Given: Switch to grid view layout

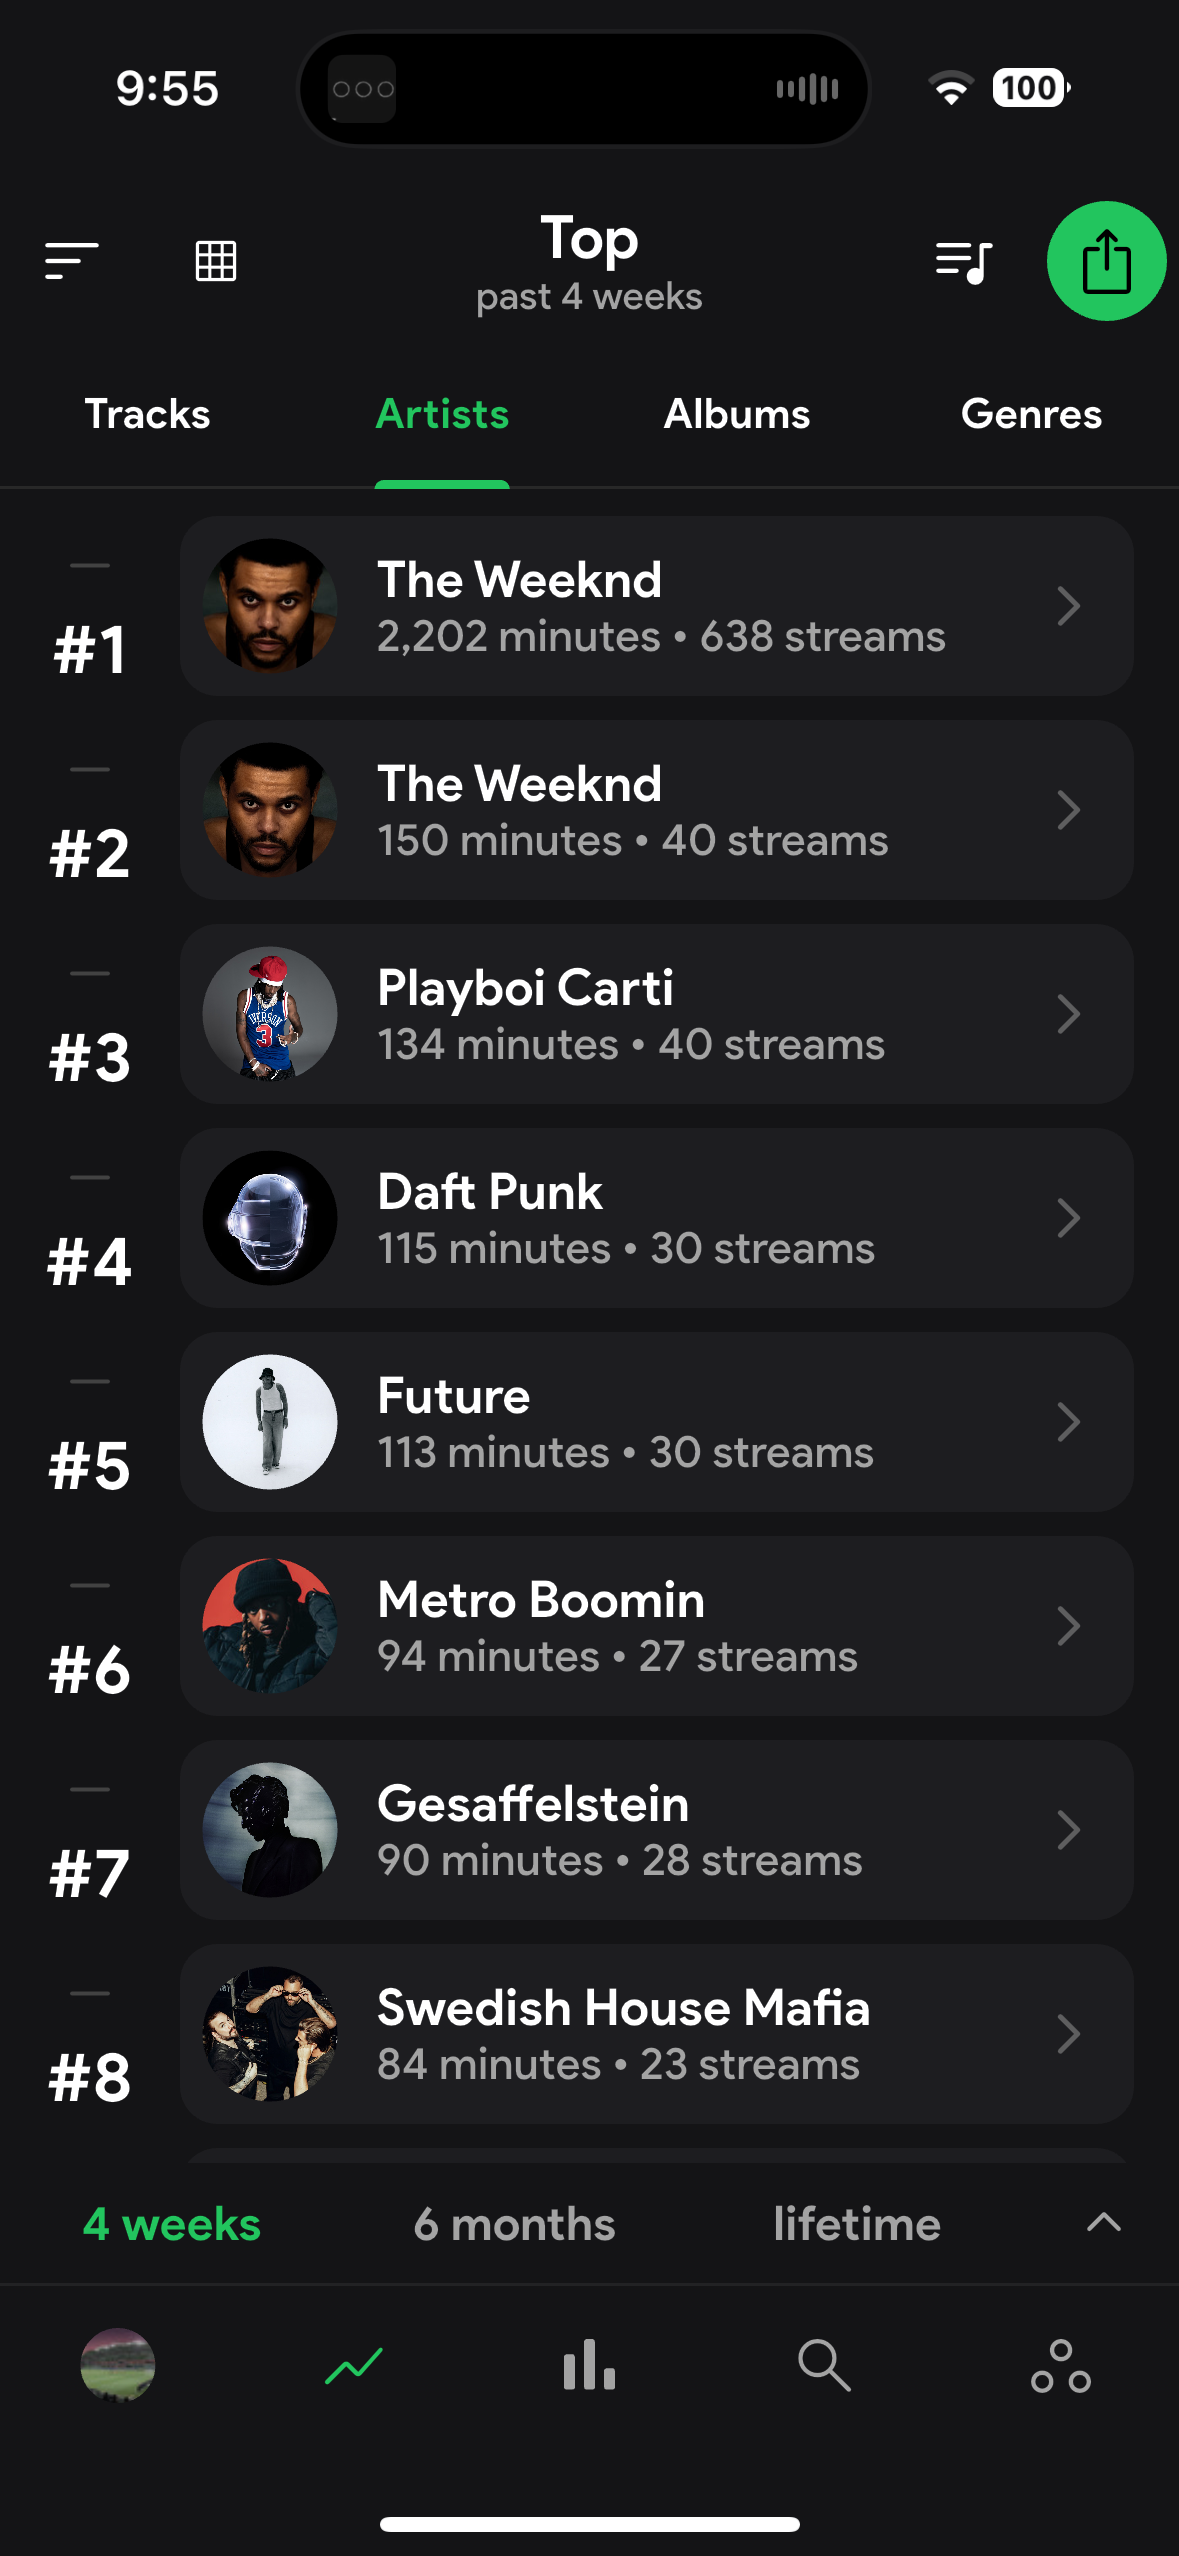Looking at the screenshot, I should [x=216, y=261].
